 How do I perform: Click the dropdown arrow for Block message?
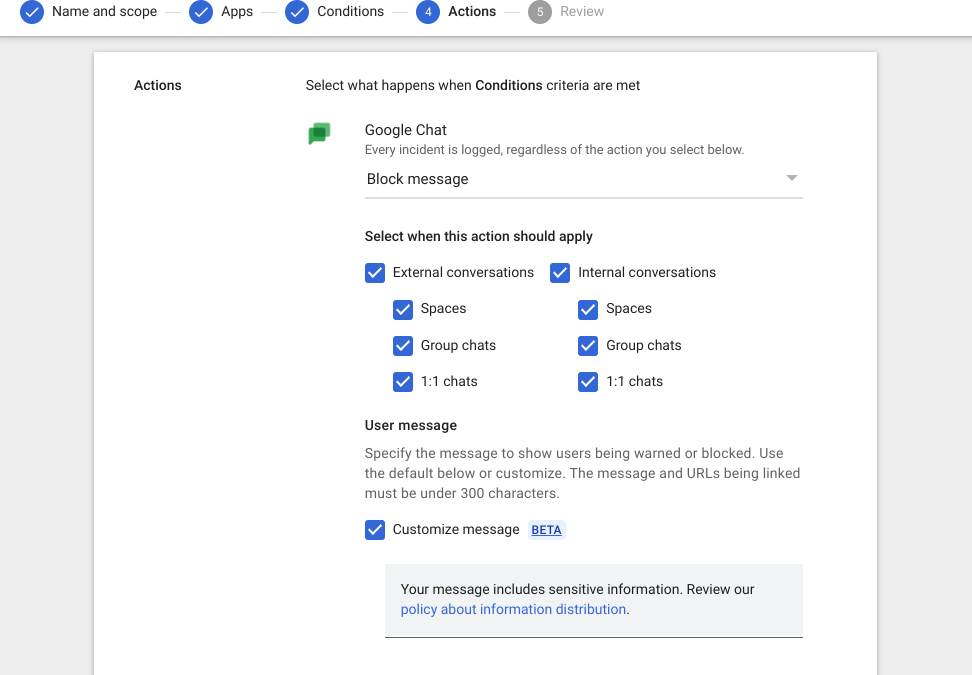click(x=791, y=178)
